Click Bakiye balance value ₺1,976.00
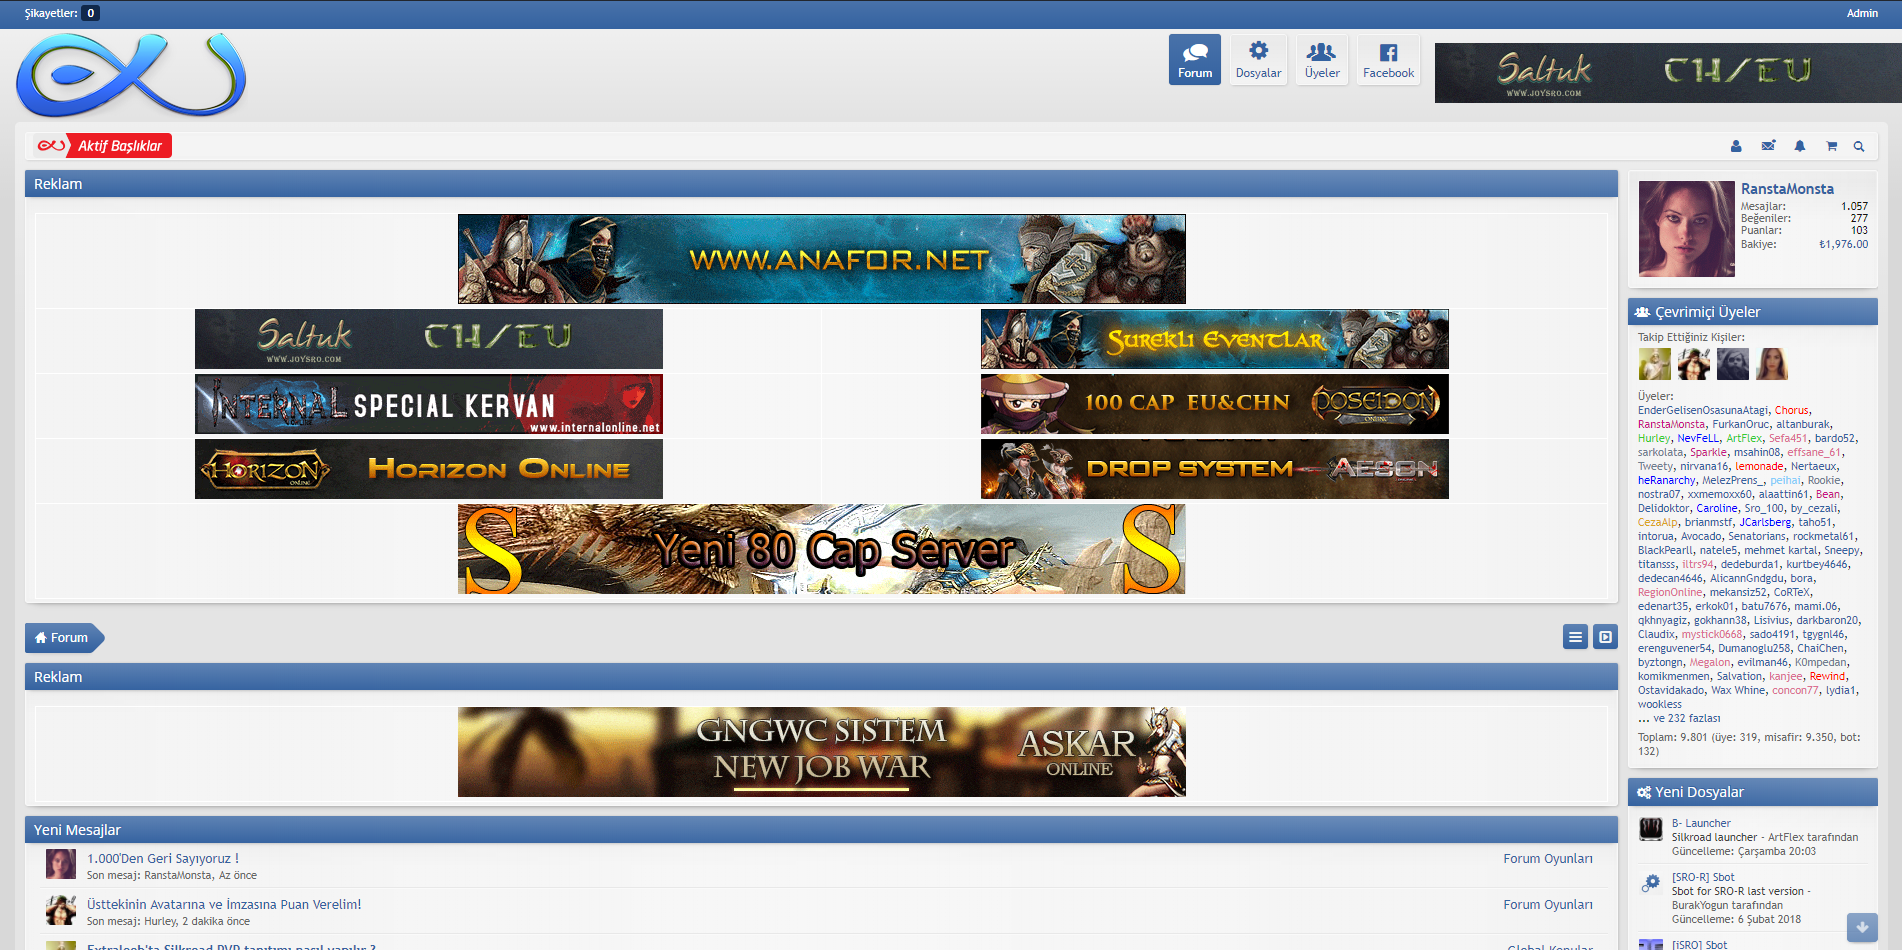This screenshot has width=1902, height=950. [1843, 244]
